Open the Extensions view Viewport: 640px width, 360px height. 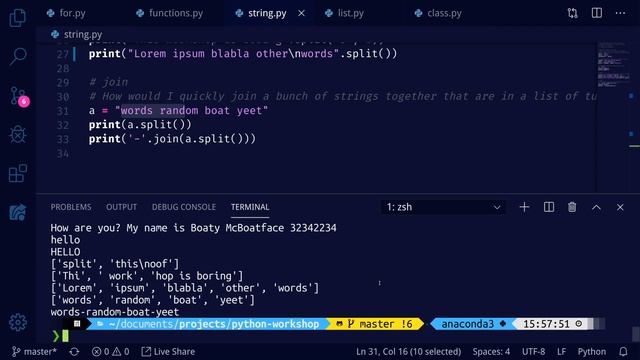[x=18, y=173]
